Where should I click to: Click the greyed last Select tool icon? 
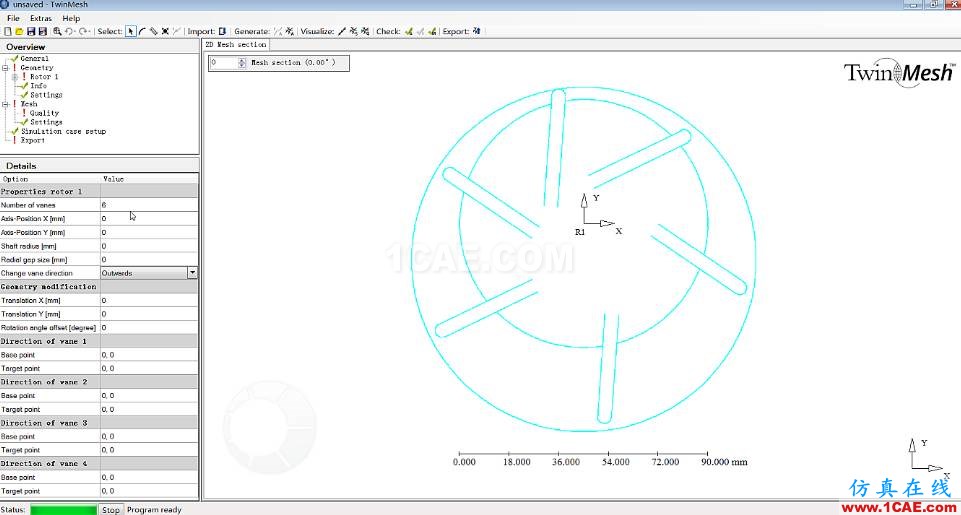[177, 31]
